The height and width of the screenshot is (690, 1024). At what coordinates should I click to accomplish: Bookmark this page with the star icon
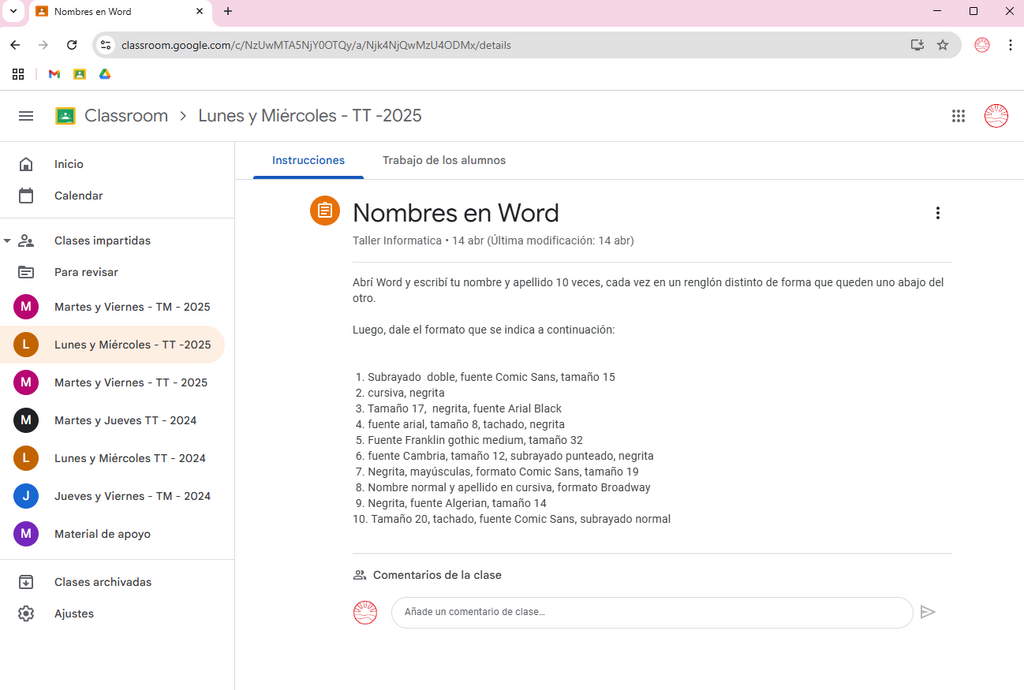click(942, 45)
